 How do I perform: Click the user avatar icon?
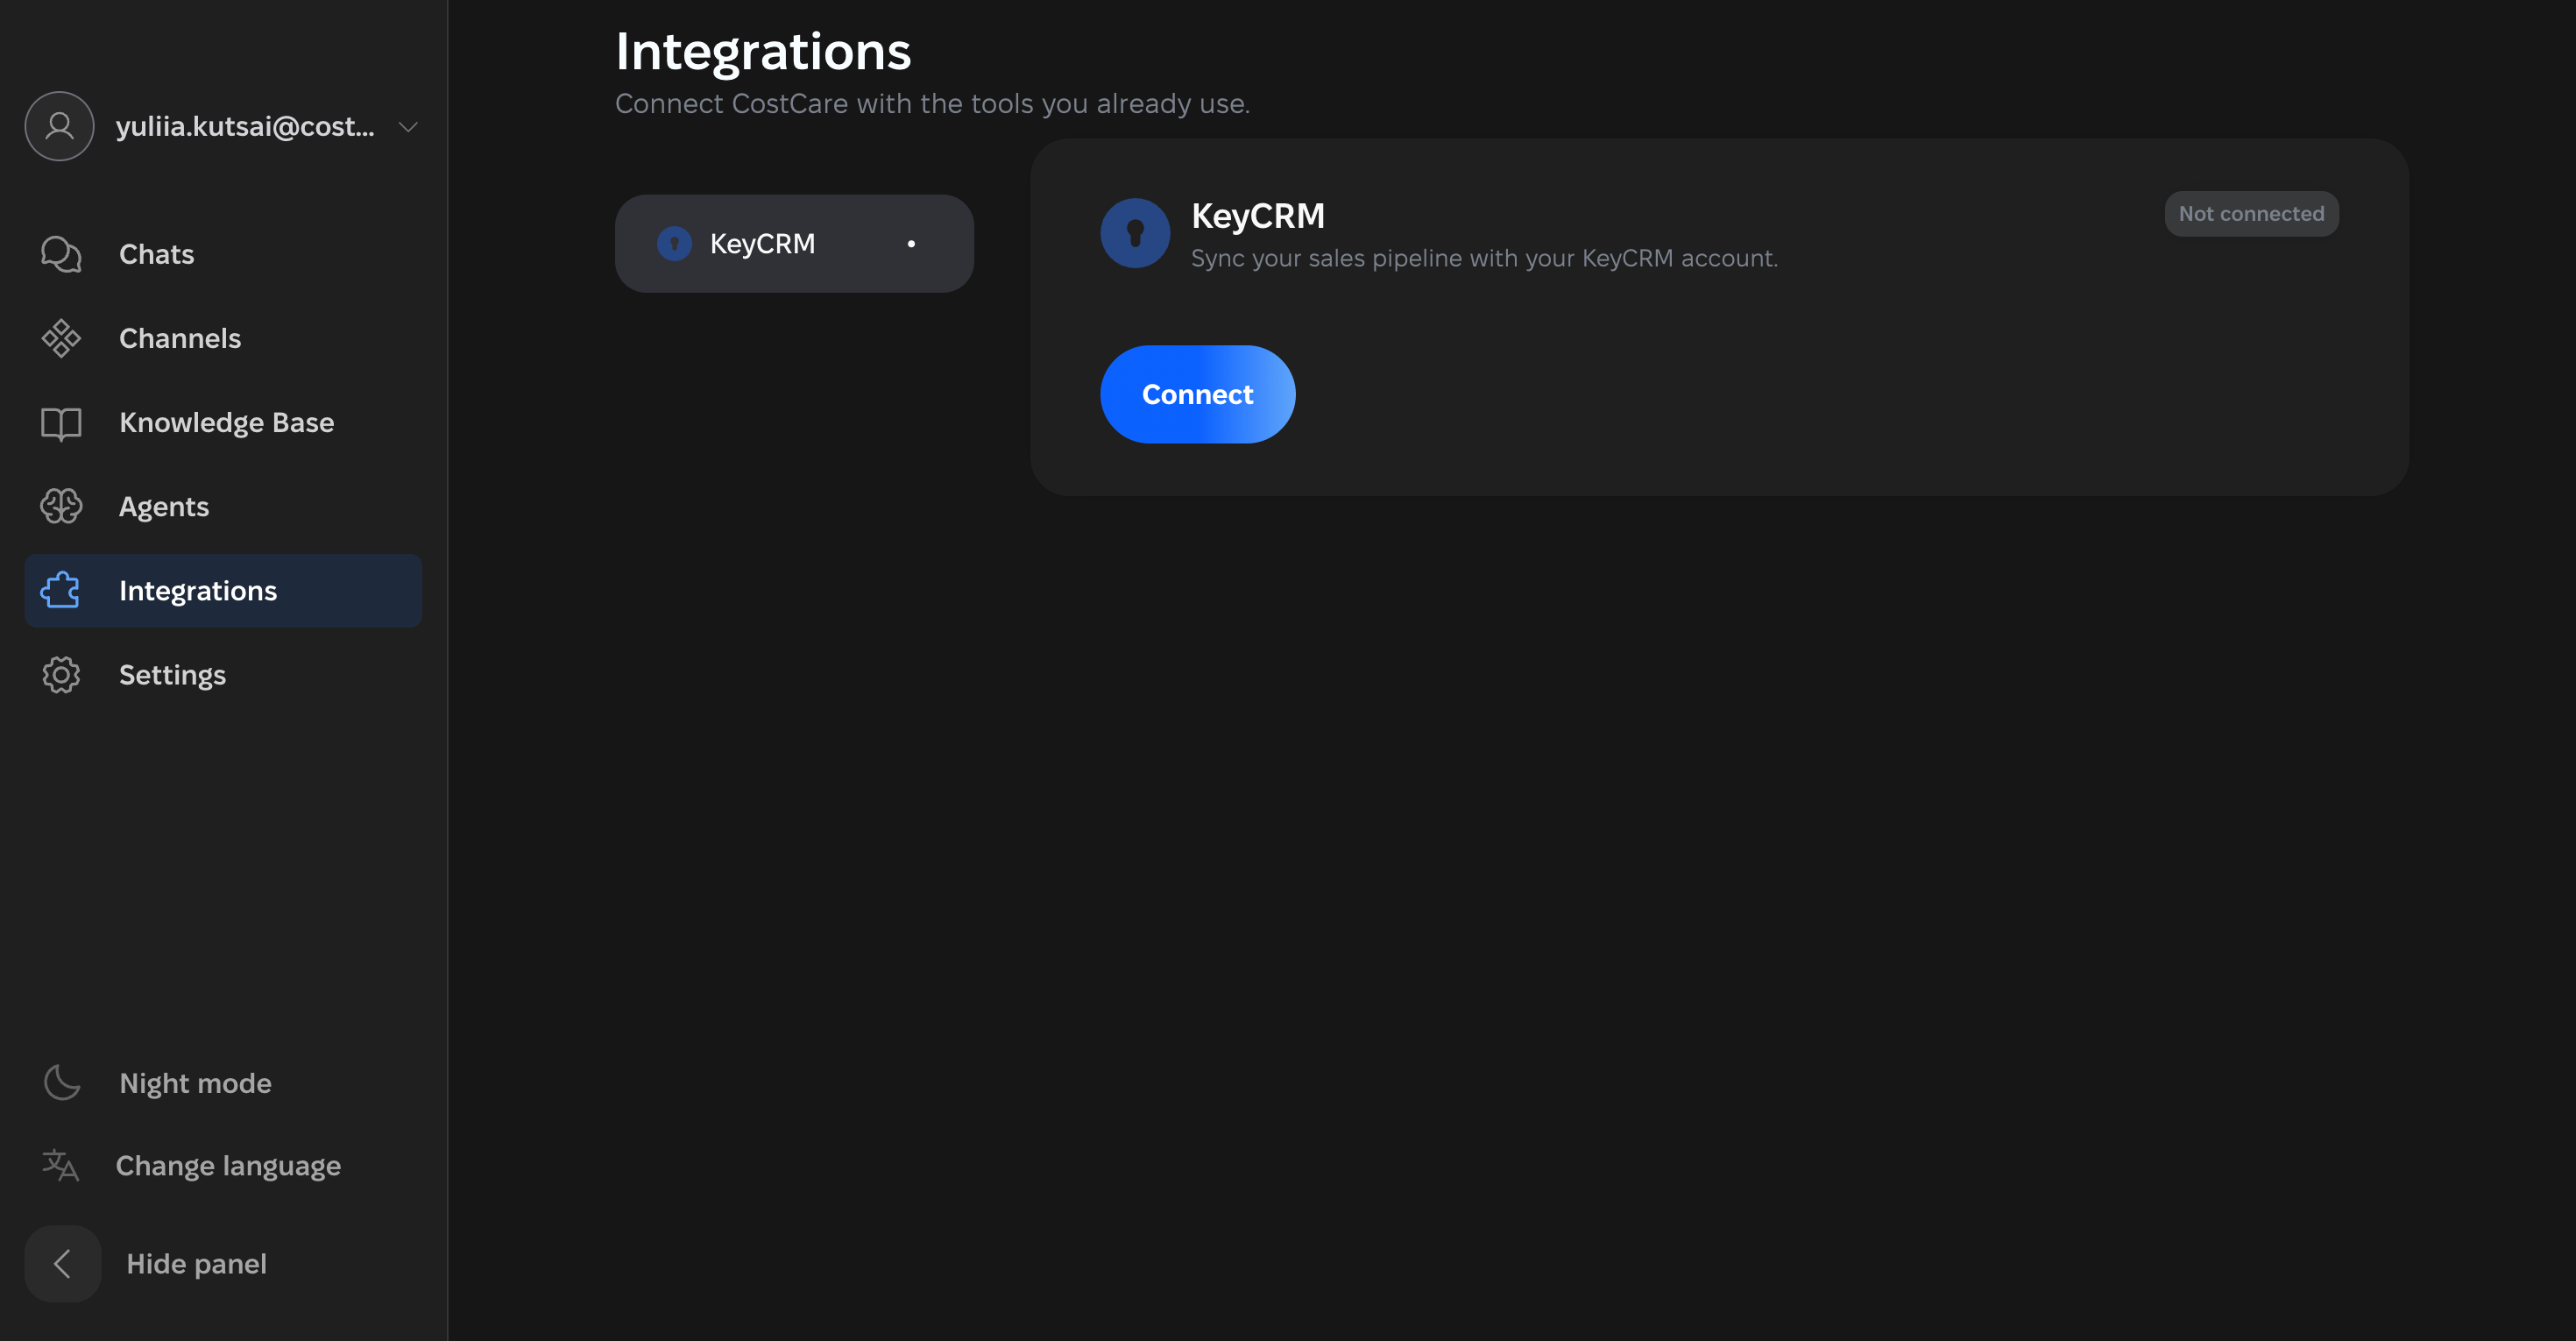59,126
